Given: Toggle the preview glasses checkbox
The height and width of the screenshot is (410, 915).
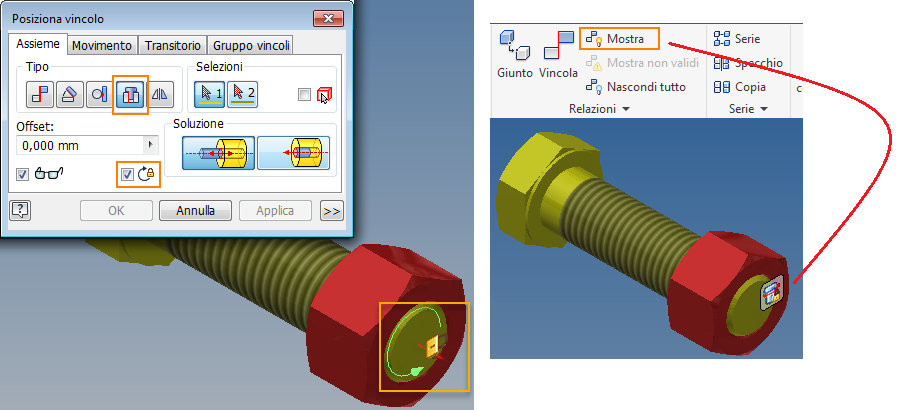Looking at the screenshot, I should coord(22,174).
